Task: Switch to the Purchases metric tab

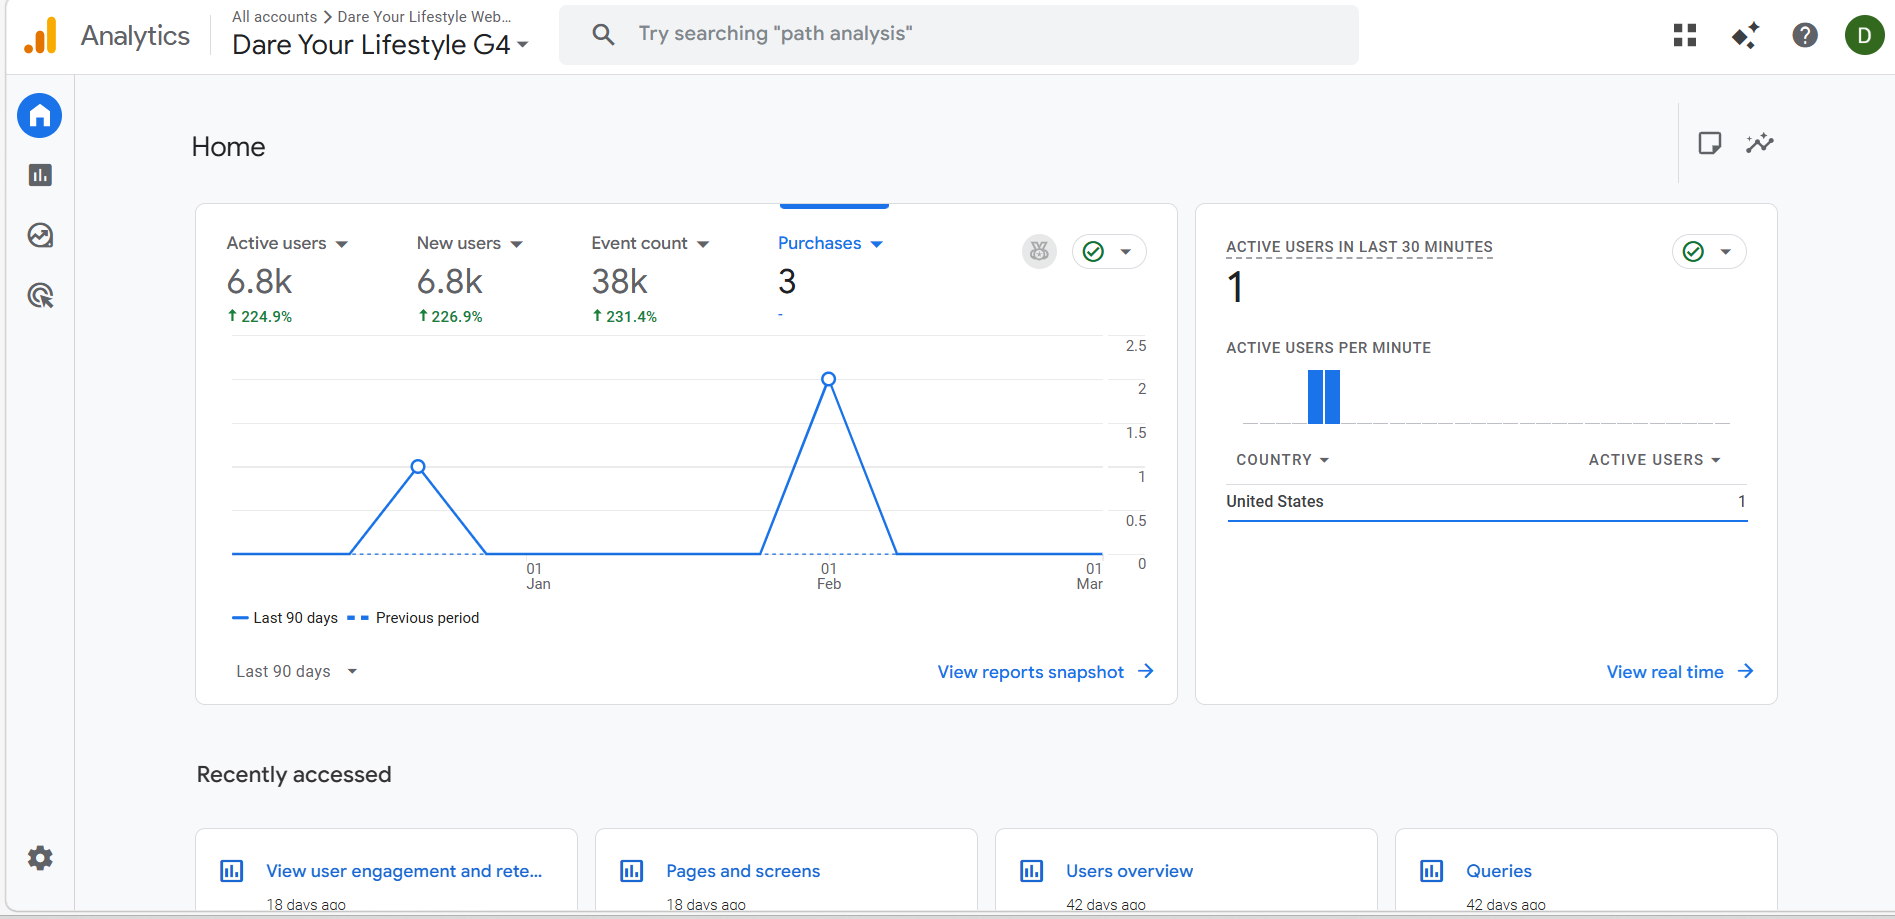Action: [x=831, y=243]
